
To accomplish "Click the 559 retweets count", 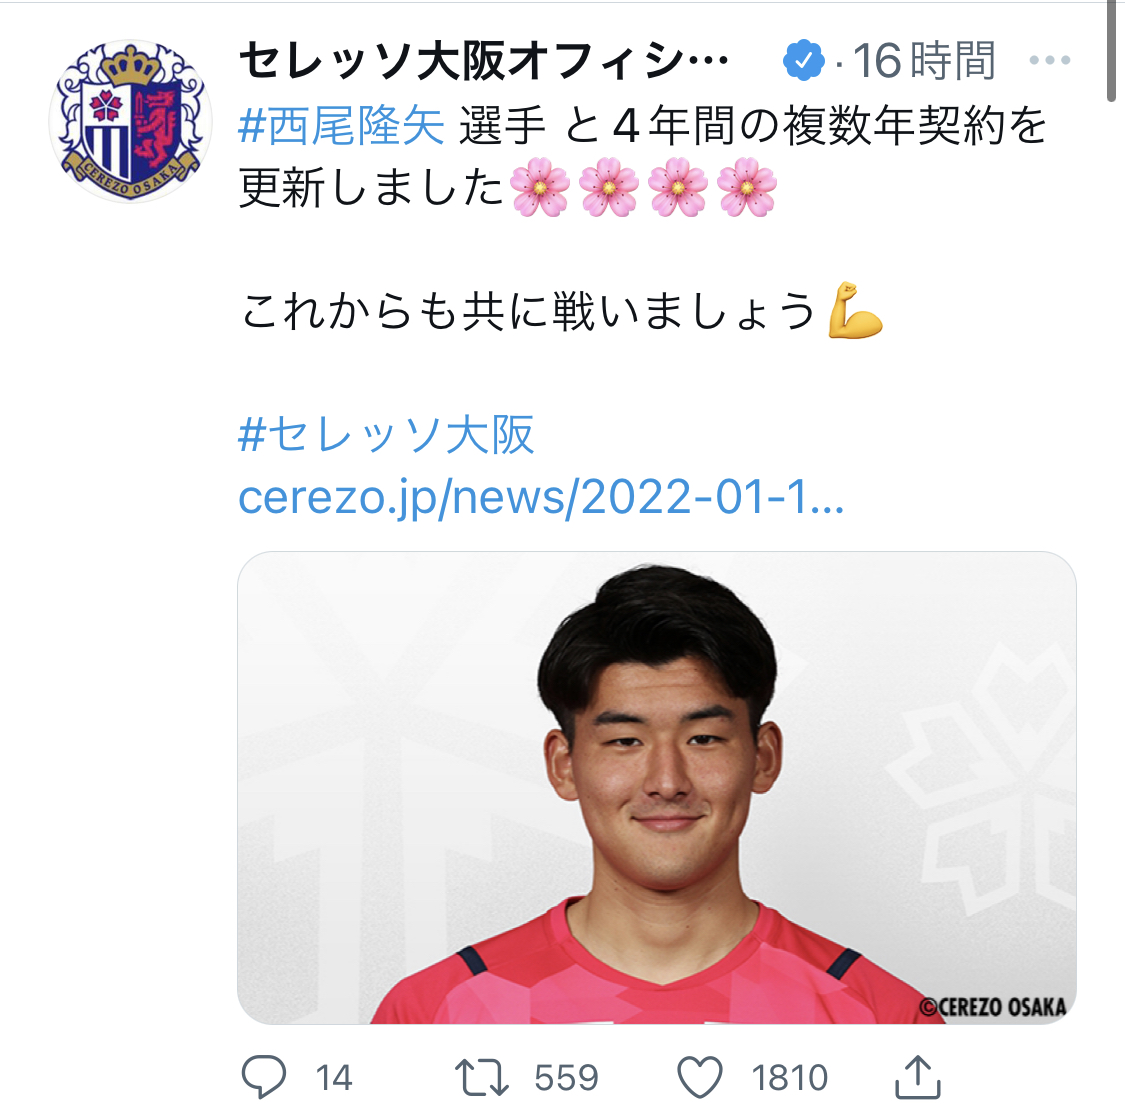I will [566, 1078].
